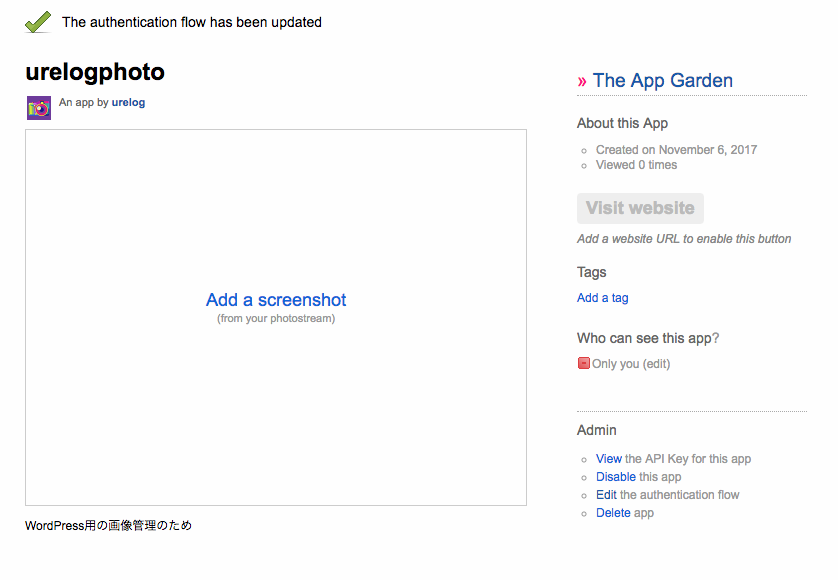838x580 pixels.
Task: Click Delete app link
Action: point(614,513)
